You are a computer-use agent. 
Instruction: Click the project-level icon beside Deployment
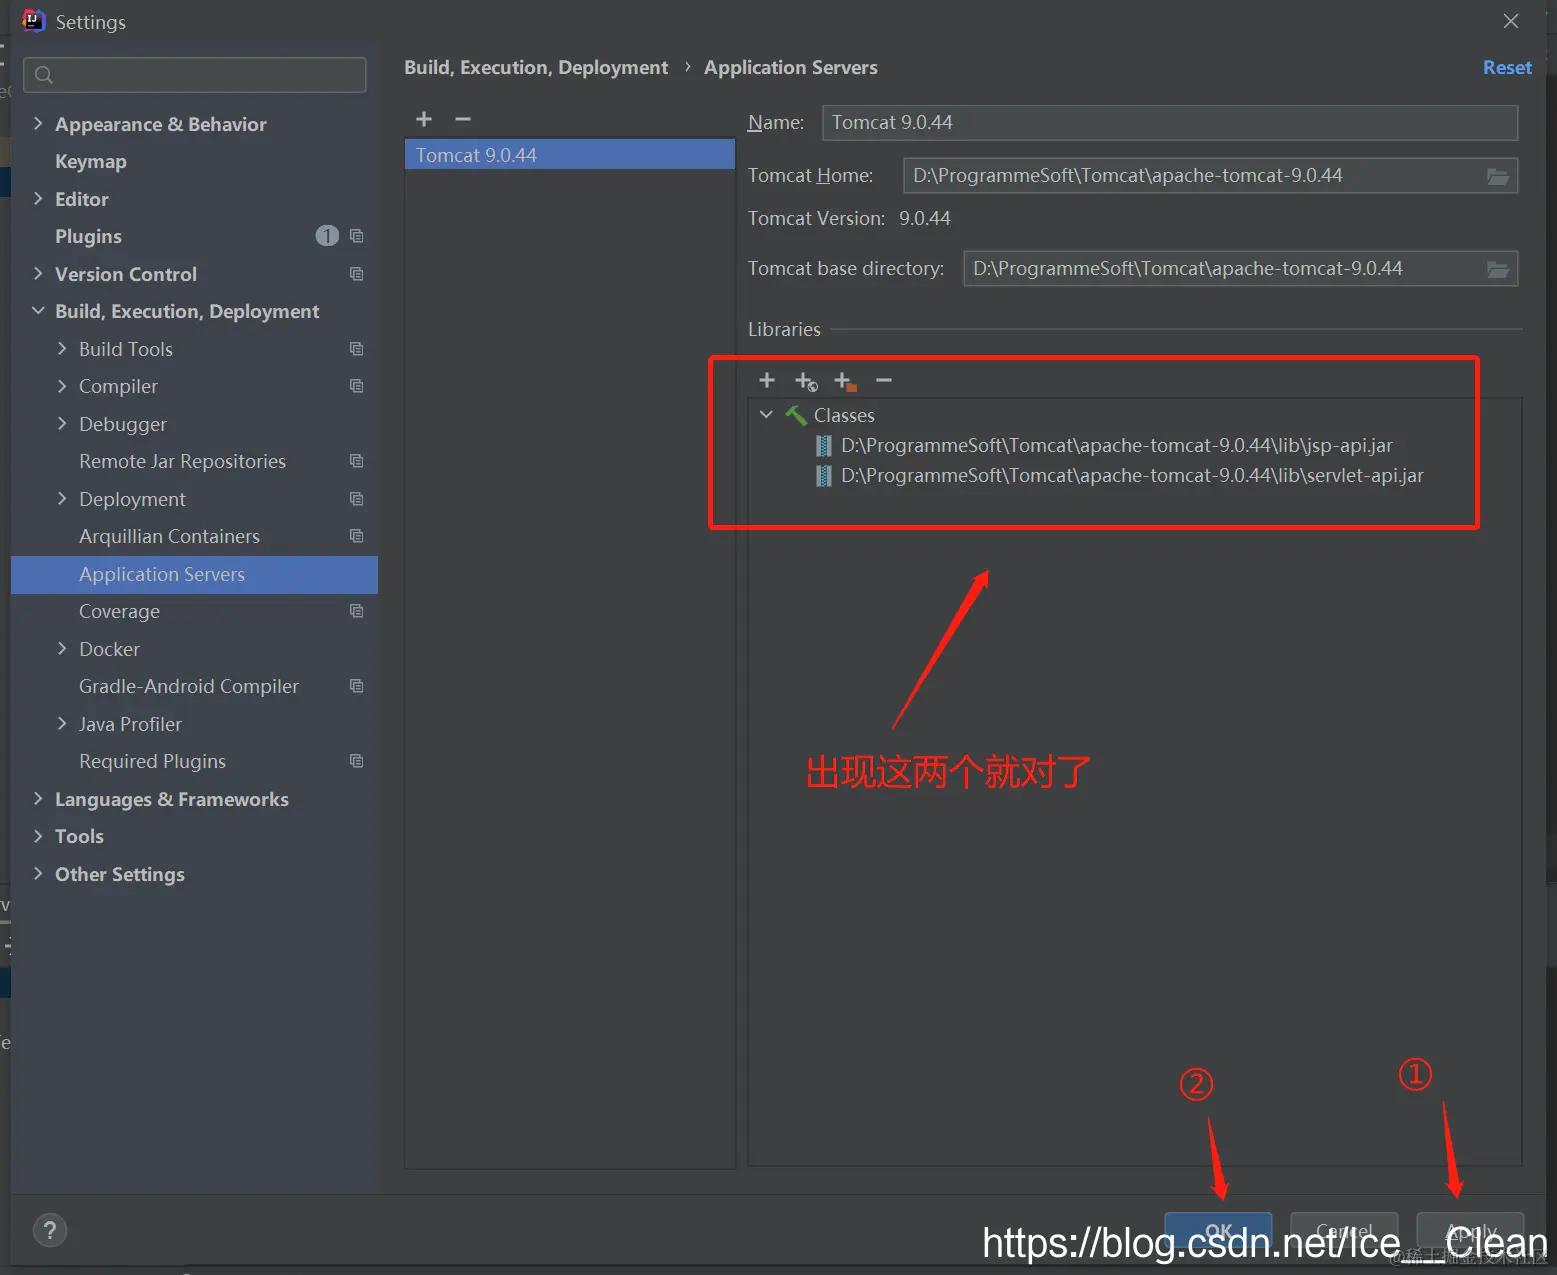click(357, 499)
